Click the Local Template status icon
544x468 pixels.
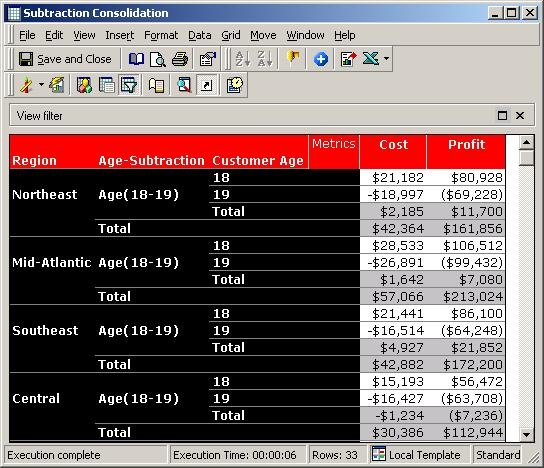[379, 454]
